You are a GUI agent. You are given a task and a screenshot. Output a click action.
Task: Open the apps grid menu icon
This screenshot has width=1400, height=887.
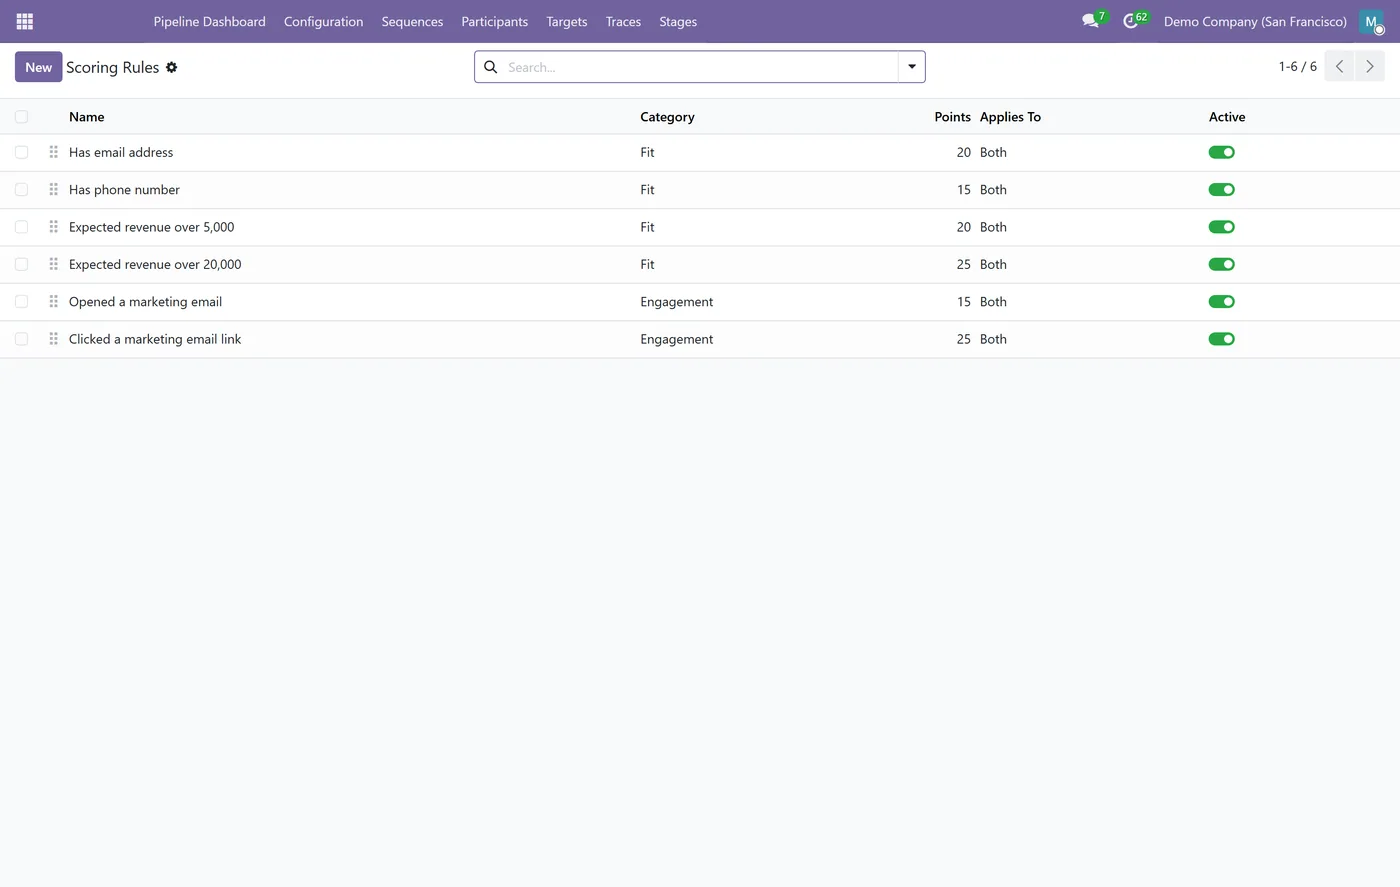pos(25,21)
